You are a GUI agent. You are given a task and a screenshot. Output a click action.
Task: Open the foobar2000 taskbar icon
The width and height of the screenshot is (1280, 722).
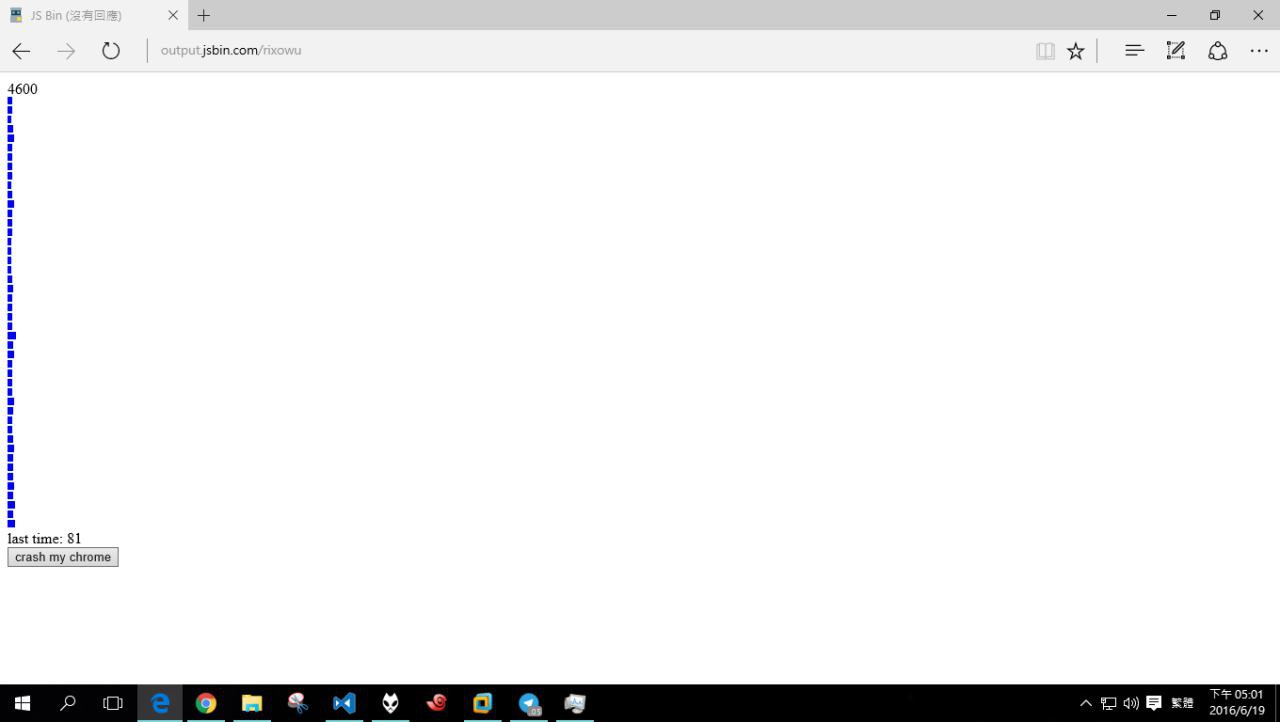coord(390,703)
